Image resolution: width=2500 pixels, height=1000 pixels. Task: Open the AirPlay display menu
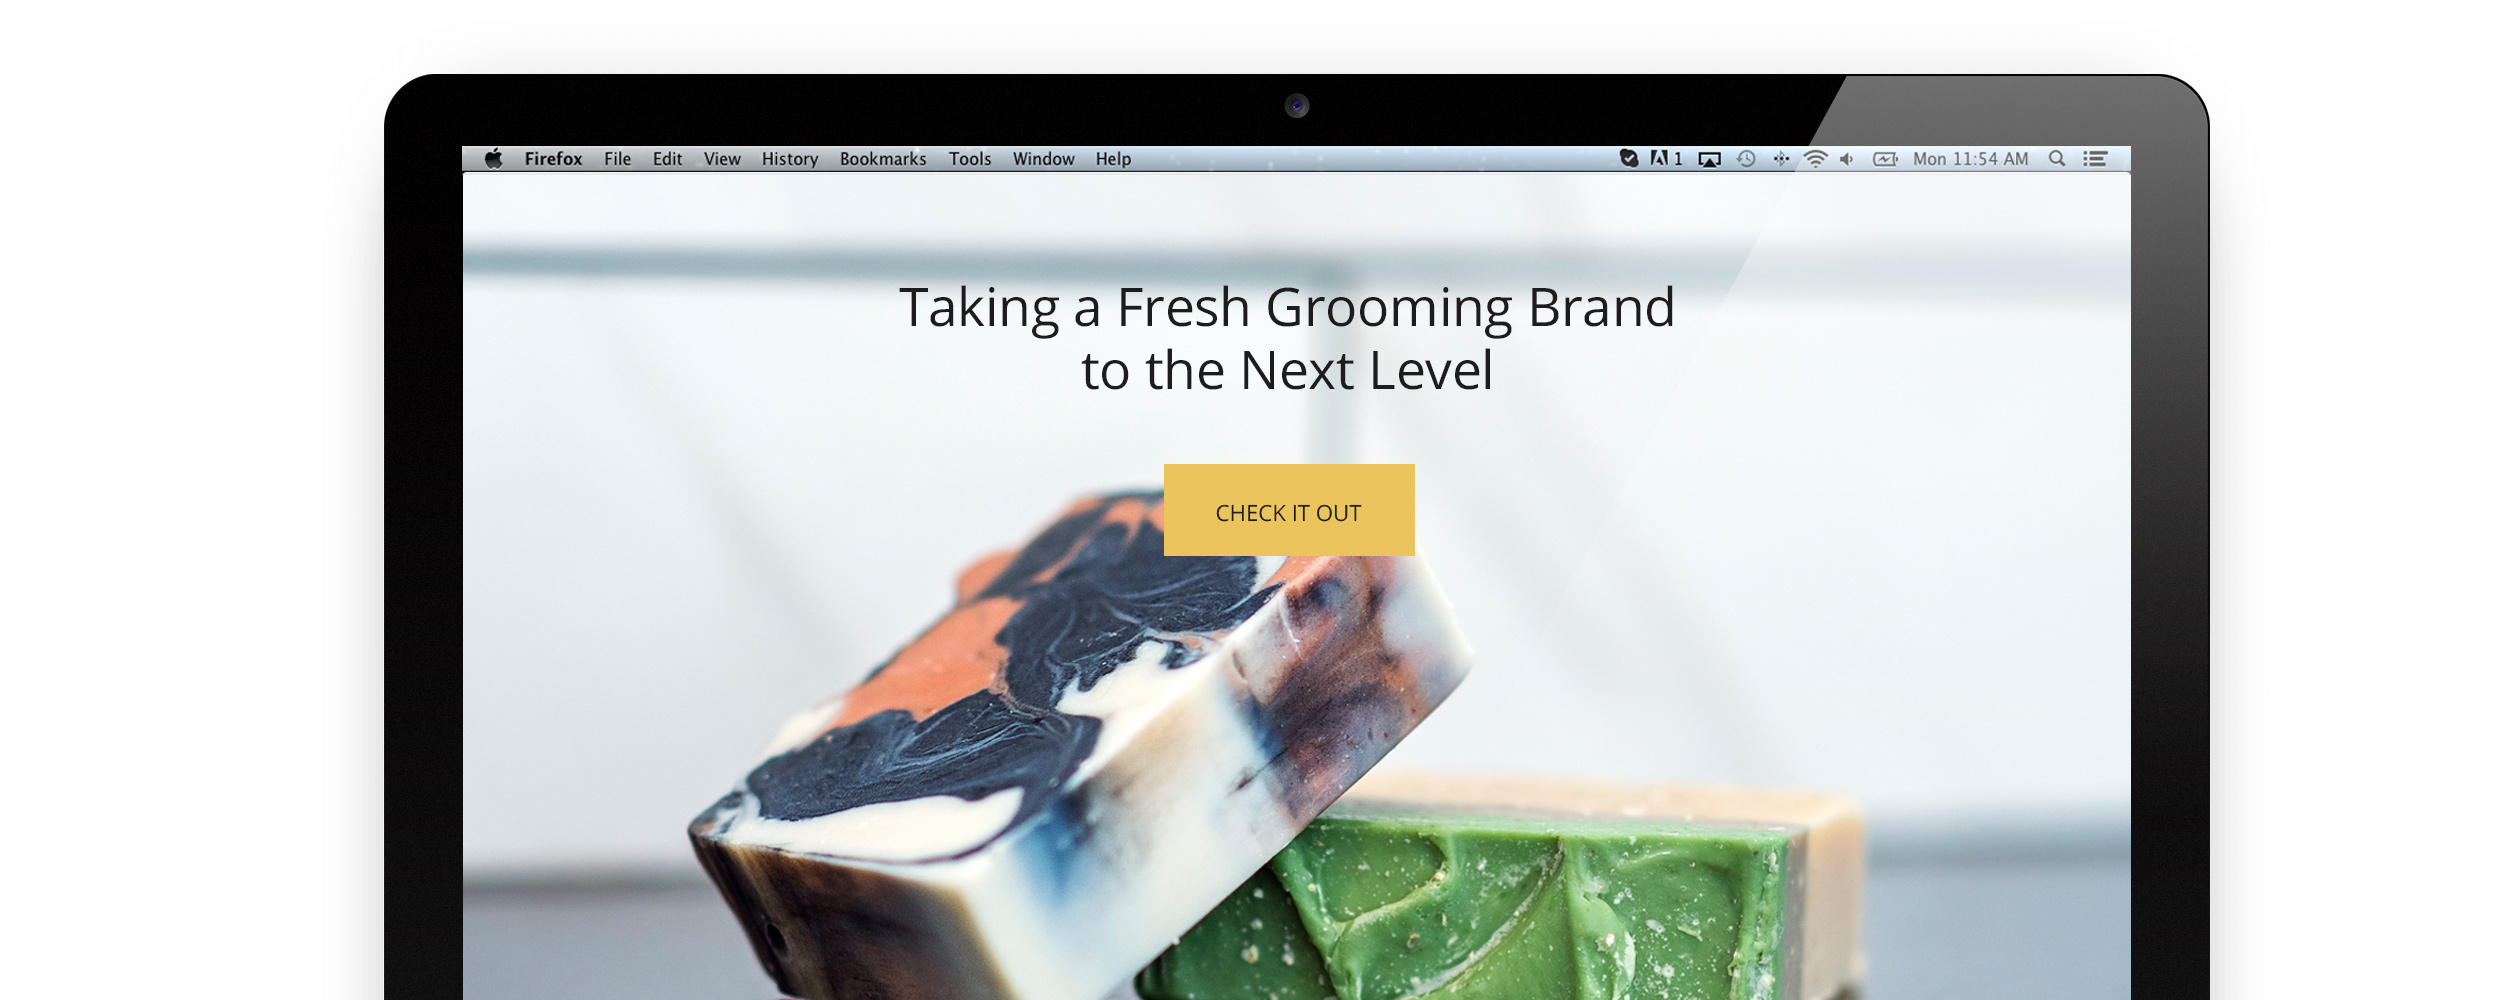(x=1709, y=159)
